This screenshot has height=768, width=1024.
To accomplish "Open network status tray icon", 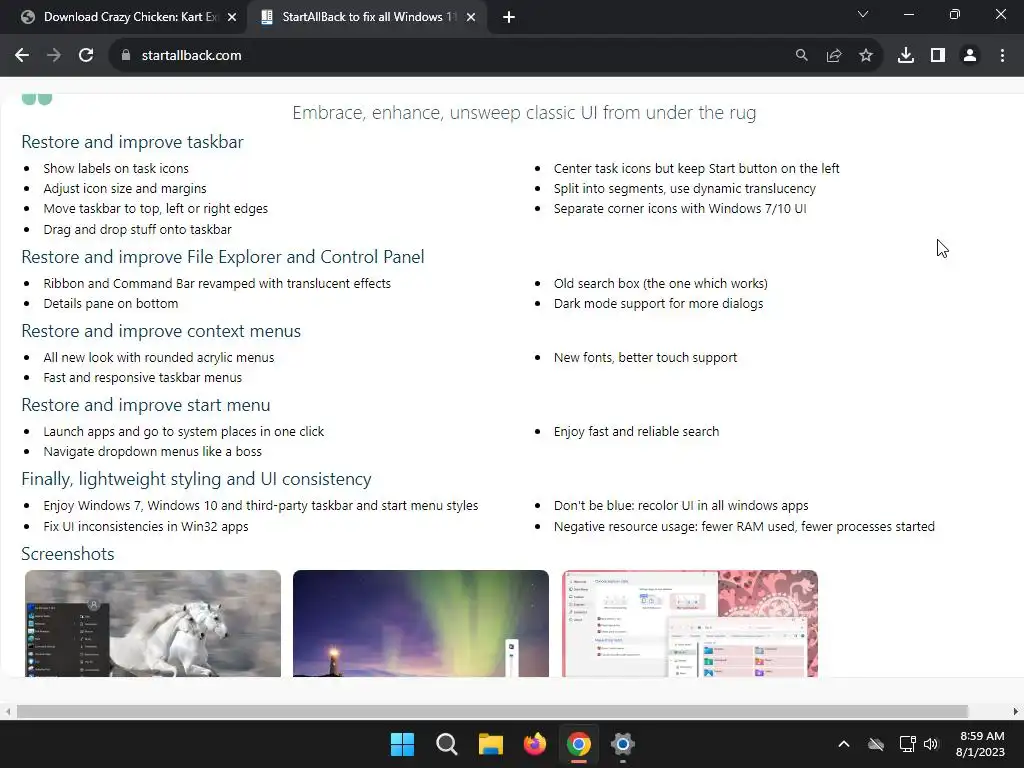I will click(907, 744).
